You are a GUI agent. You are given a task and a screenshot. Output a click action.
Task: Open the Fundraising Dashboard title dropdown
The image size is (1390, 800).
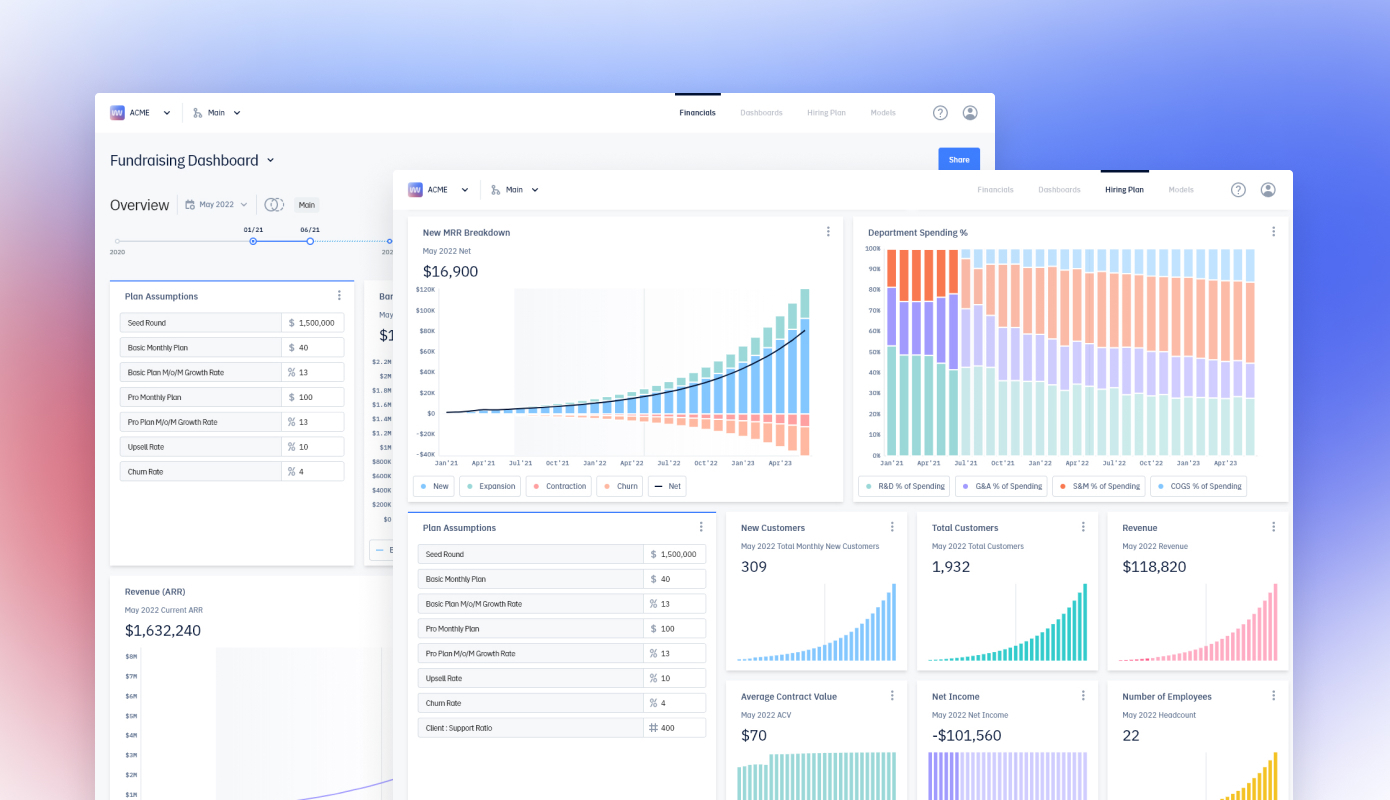(x=192, y=160)
